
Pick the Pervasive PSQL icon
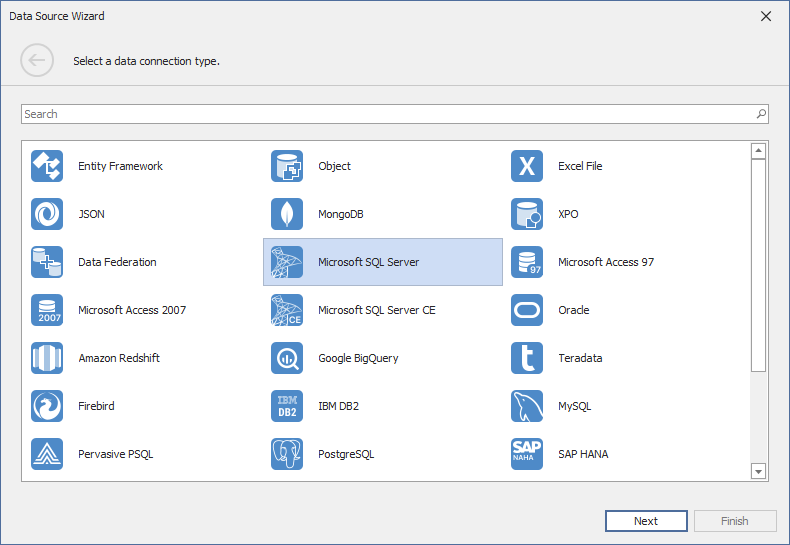coord(47,454)
